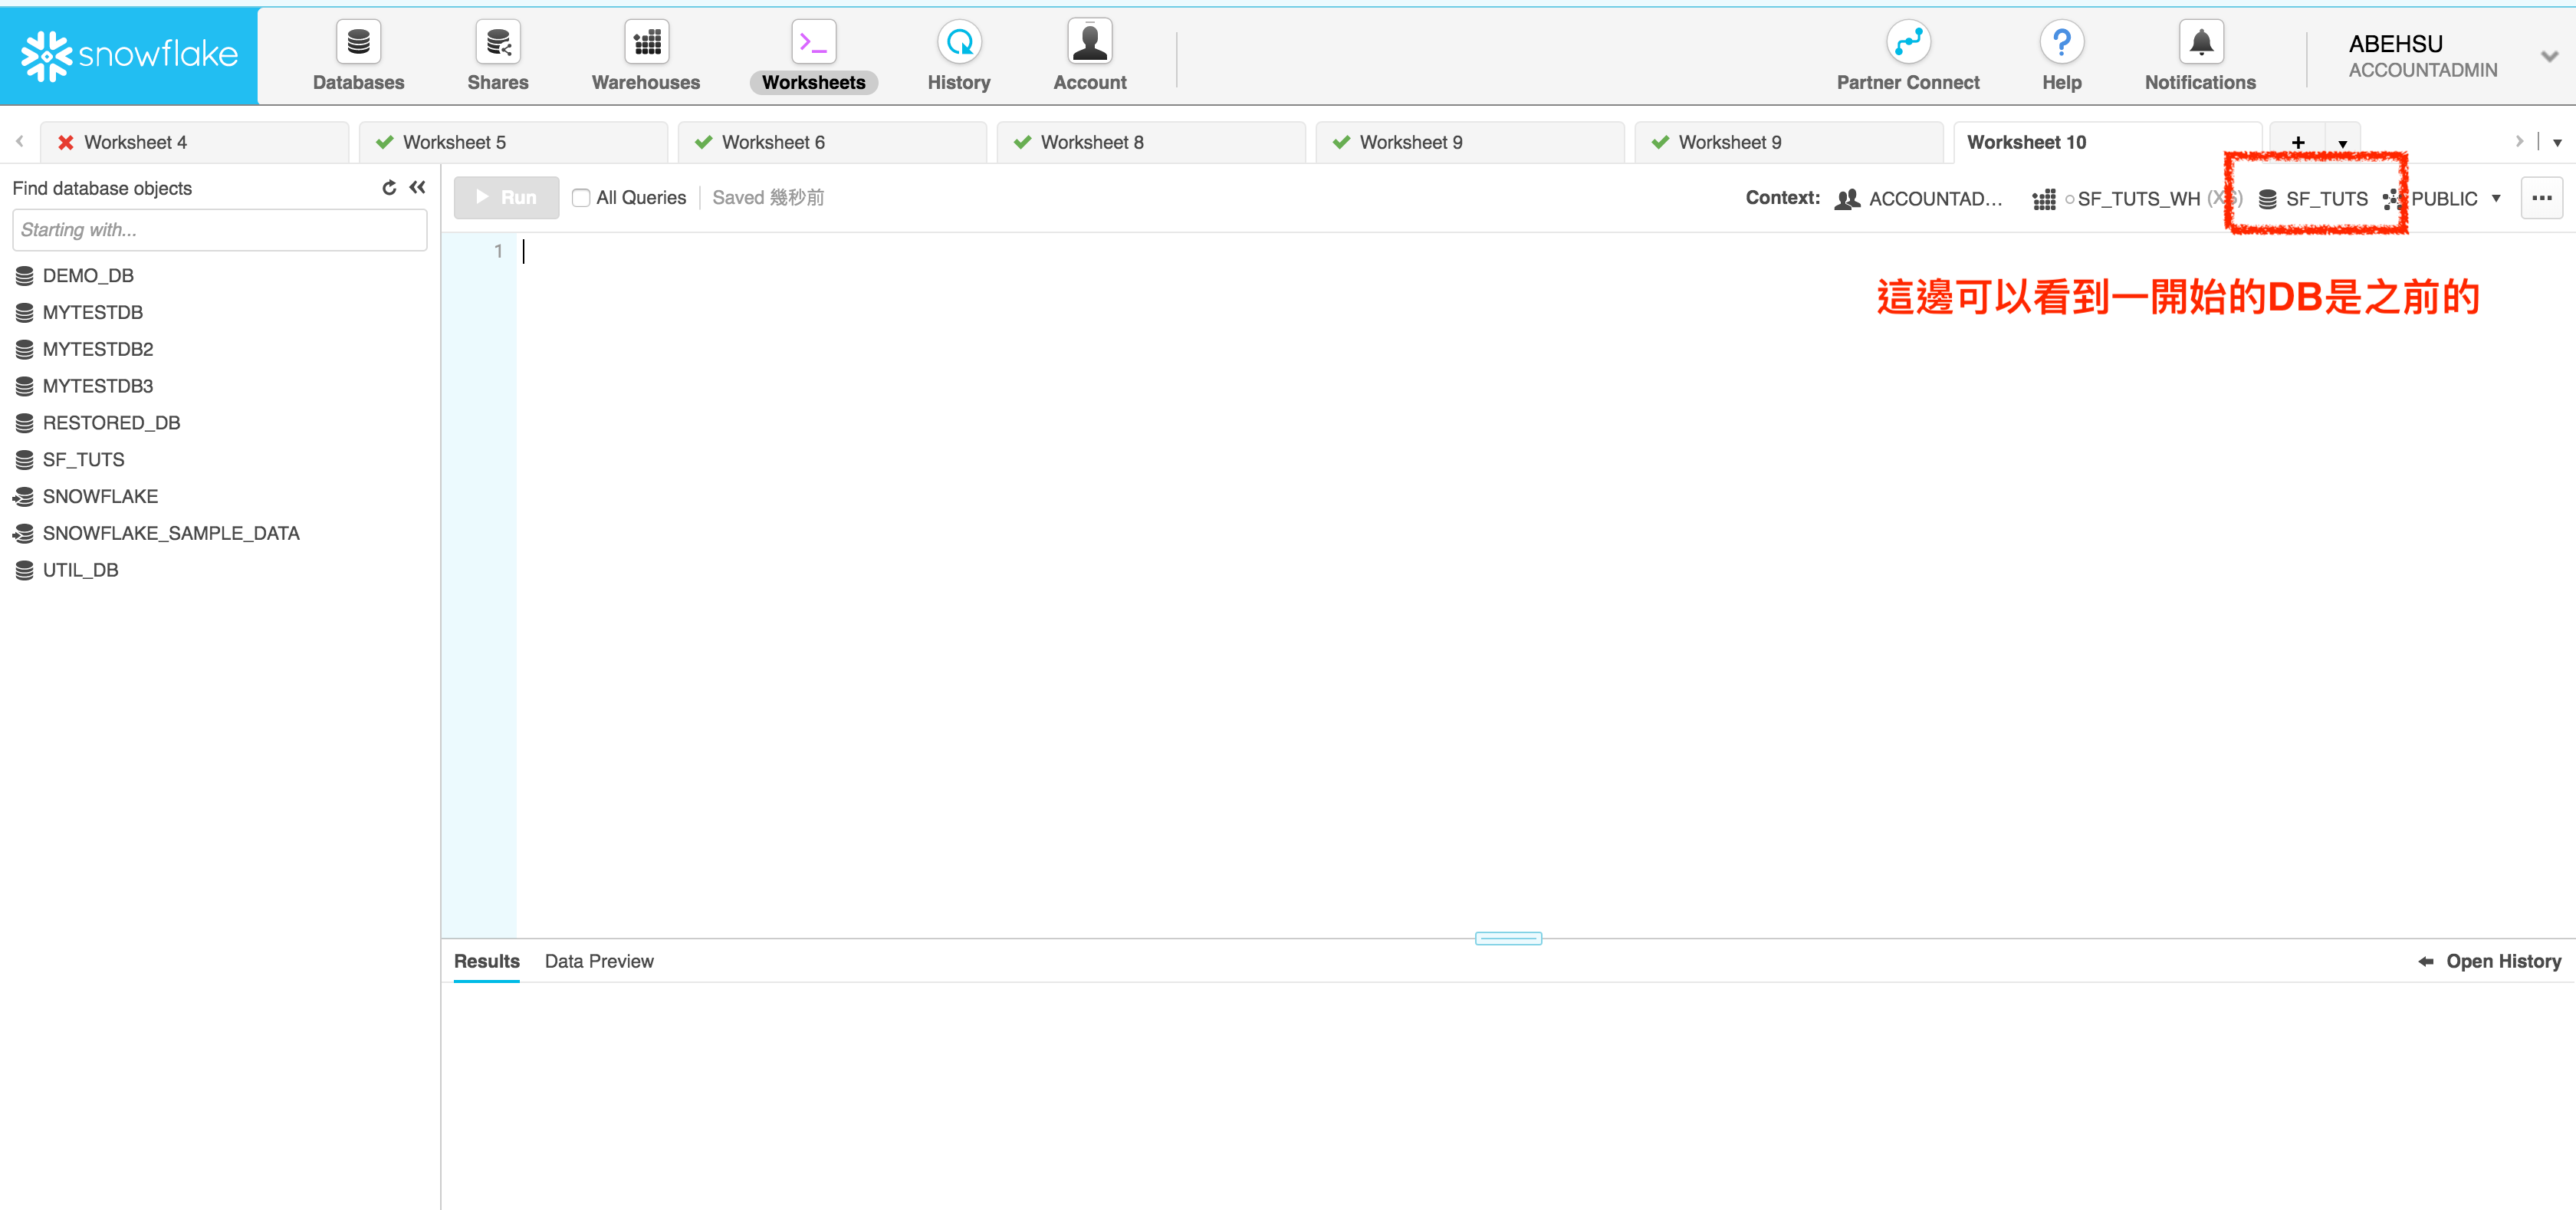Click into the SQL editor line 1

(x=1545, y=252)
